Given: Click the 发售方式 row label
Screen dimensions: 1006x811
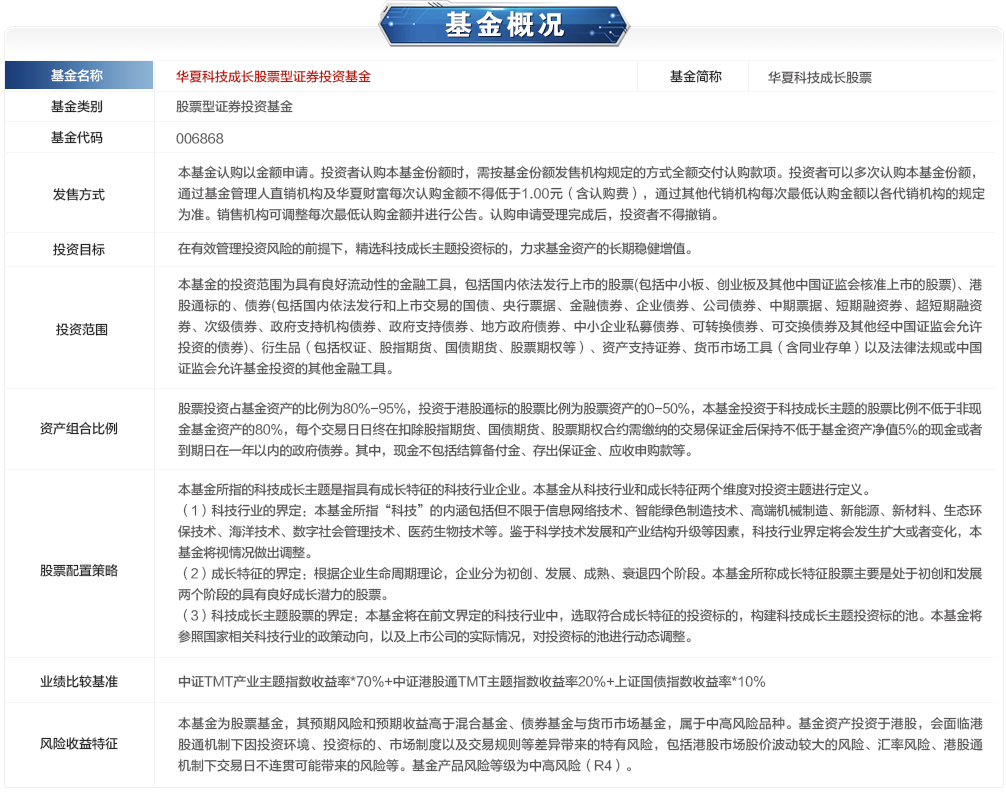Looking at the screenshot, I should coord(78,194).
